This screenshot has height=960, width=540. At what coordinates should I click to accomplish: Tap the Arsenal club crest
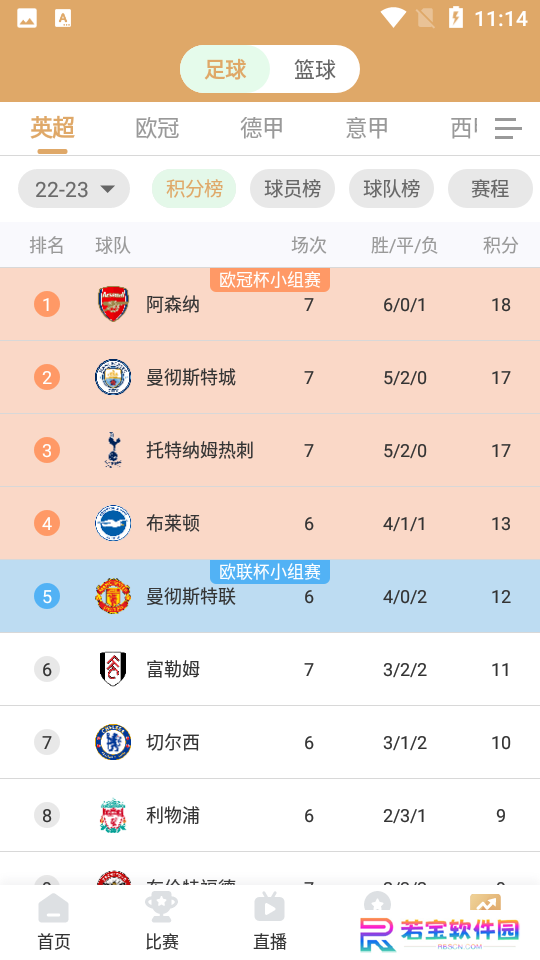(x=113, y=304)
